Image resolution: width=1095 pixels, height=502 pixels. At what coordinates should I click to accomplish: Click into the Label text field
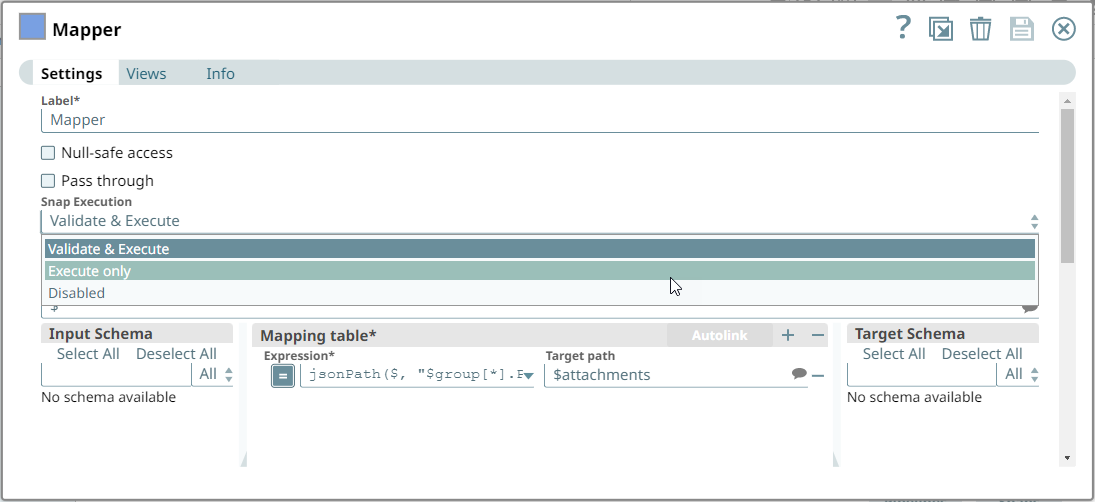coord(540,120)
